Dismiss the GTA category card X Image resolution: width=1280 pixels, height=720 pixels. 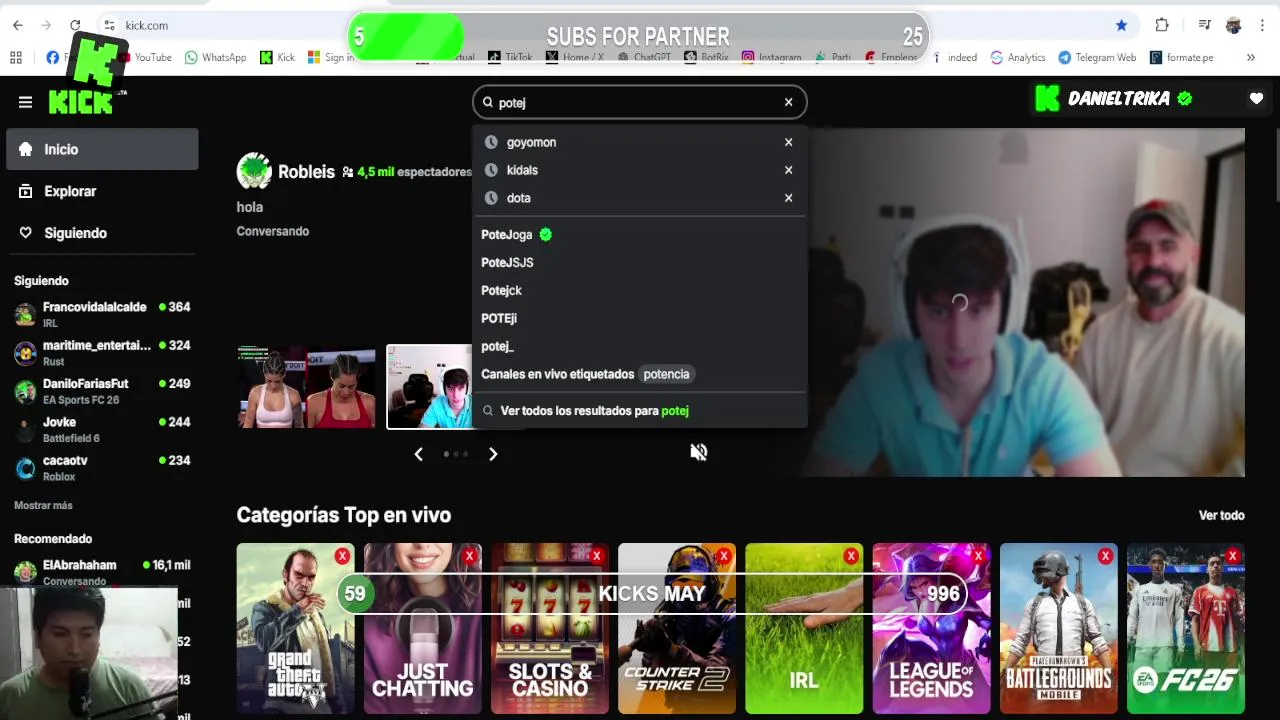[x=342, y=556]
